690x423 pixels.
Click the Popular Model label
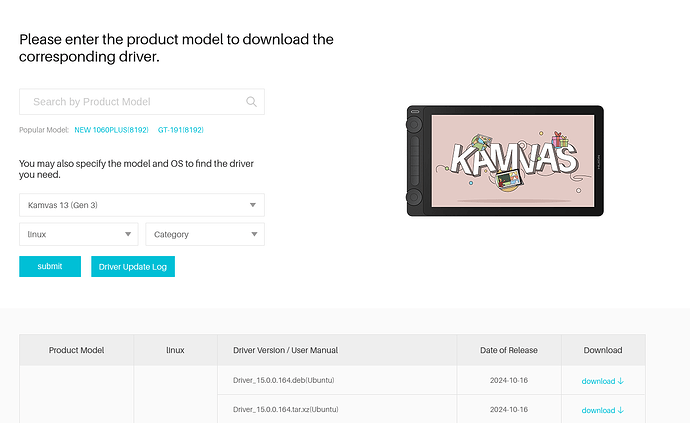(x=44, y=130)
